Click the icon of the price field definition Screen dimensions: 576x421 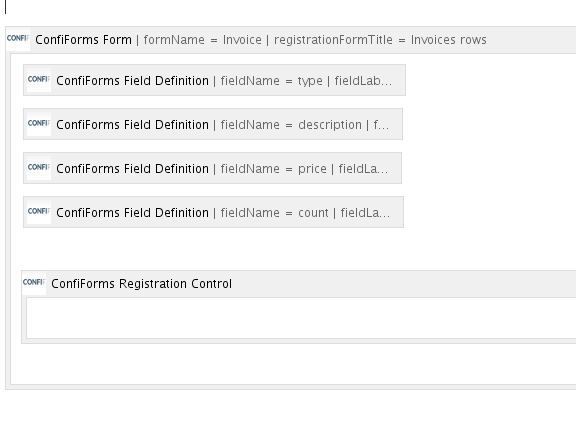click(x=39, y=168)
